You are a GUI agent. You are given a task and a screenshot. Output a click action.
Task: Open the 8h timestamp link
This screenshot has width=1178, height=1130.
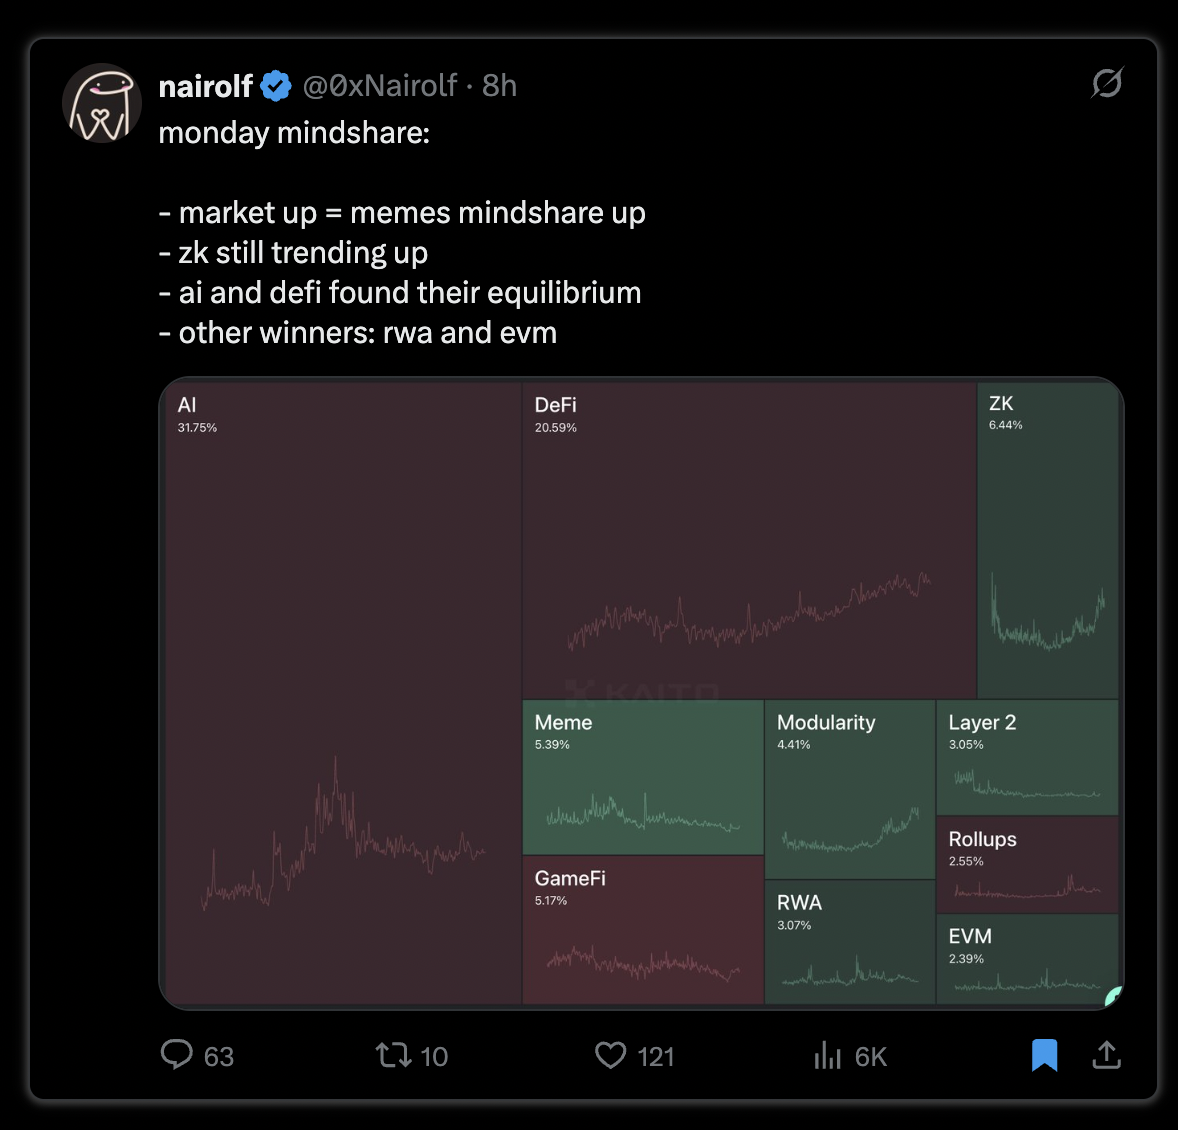tap(500, 86)
